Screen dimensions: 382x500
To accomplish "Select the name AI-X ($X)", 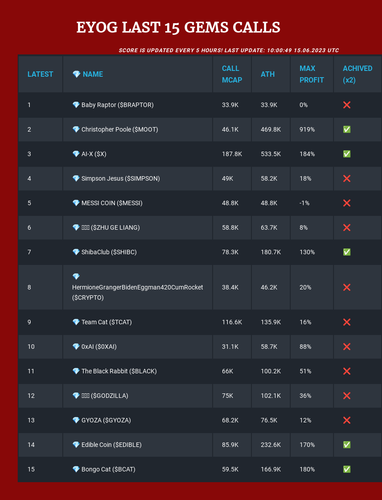I will [x=94, y=154].
